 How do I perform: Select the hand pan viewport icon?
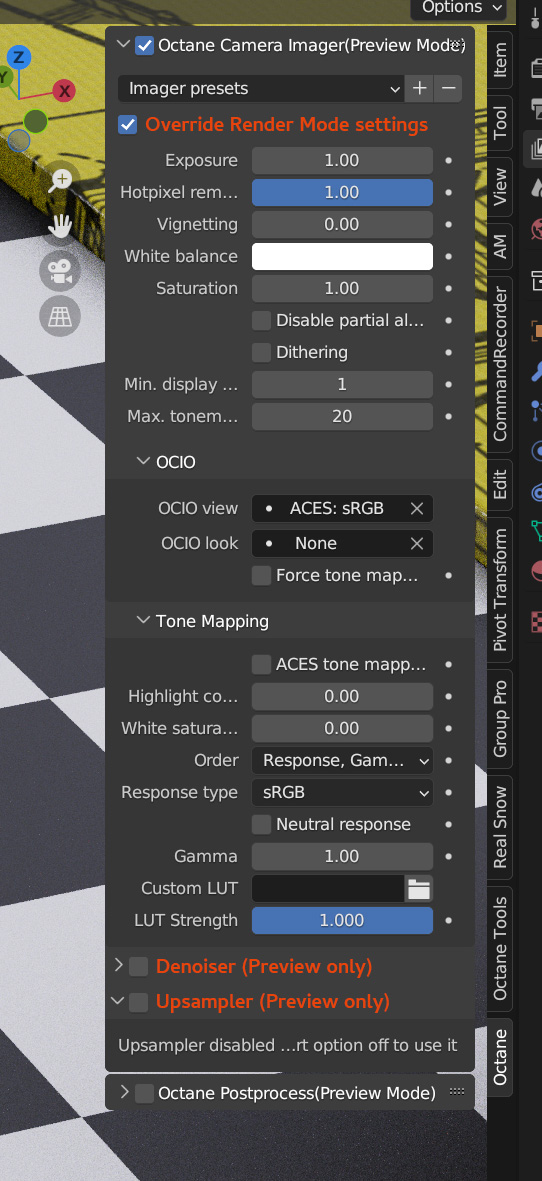click(x=60, y=226)
